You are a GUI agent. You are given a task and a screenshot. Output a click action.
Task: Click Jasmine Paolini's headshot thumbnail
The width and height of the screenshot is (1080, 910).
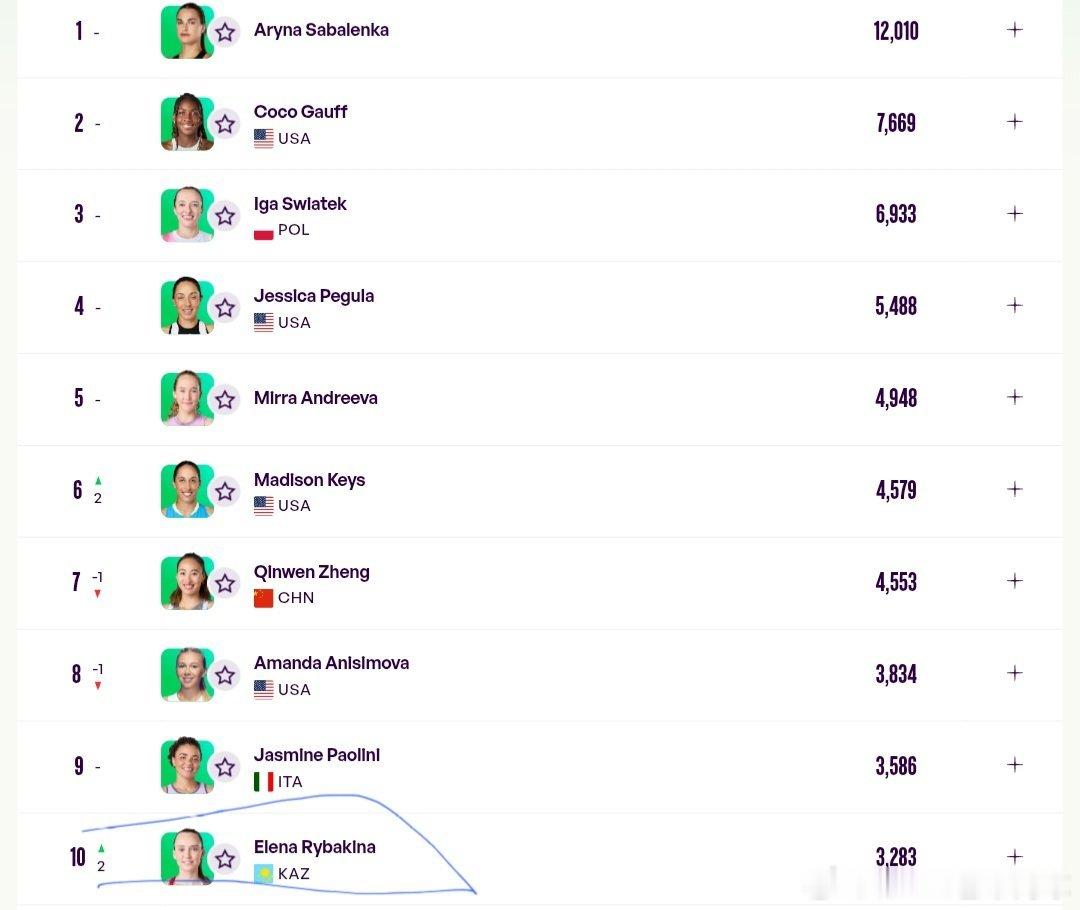[187, 765]
